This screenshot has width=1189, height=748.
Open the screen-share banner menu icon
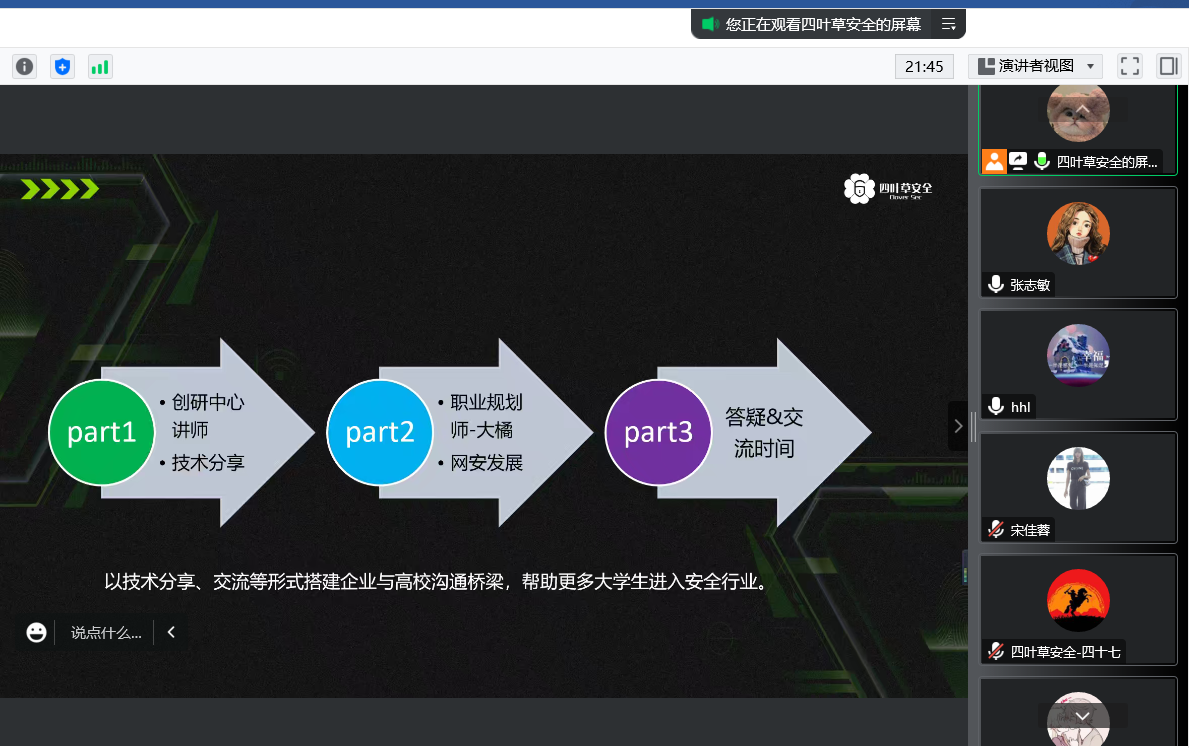coord(948,24)
